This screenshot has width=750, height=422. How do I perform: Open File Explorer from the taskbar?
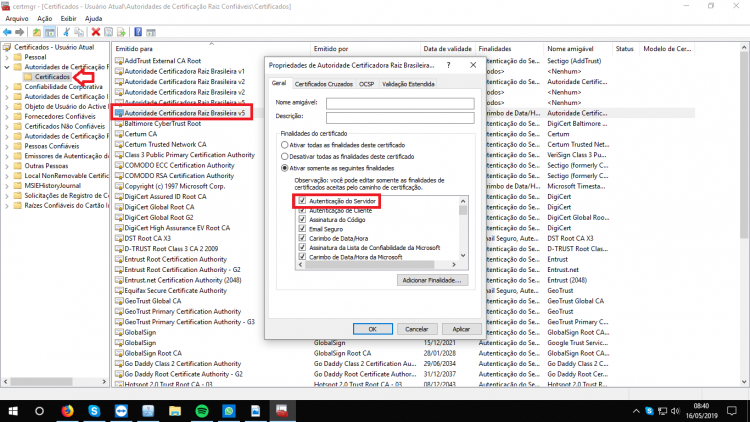click(175, 411)
